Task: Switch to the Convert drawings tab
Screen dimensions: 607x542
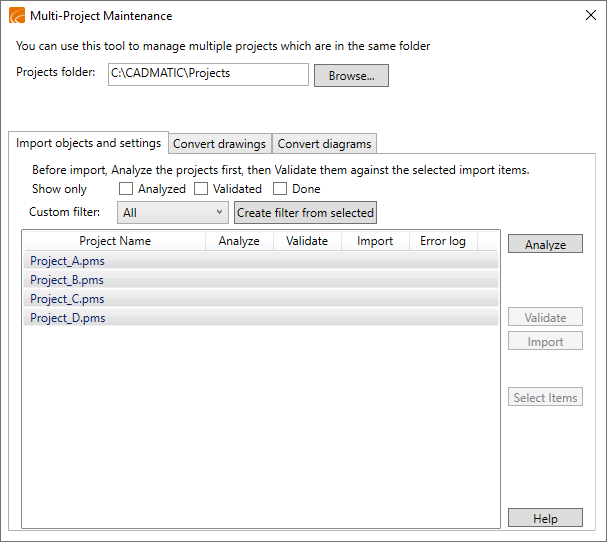Action: tap(219, 144)
